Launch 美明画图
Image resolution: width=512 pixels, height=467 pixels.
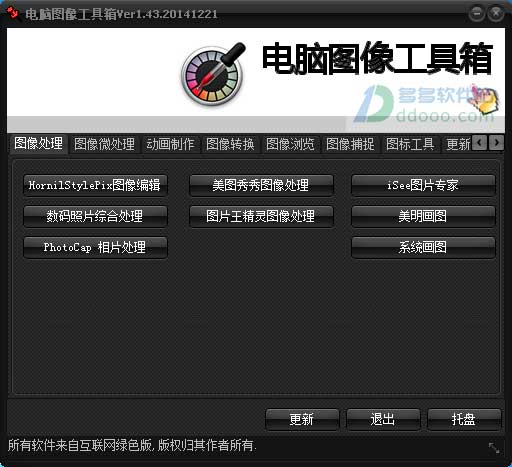(423, 216)
